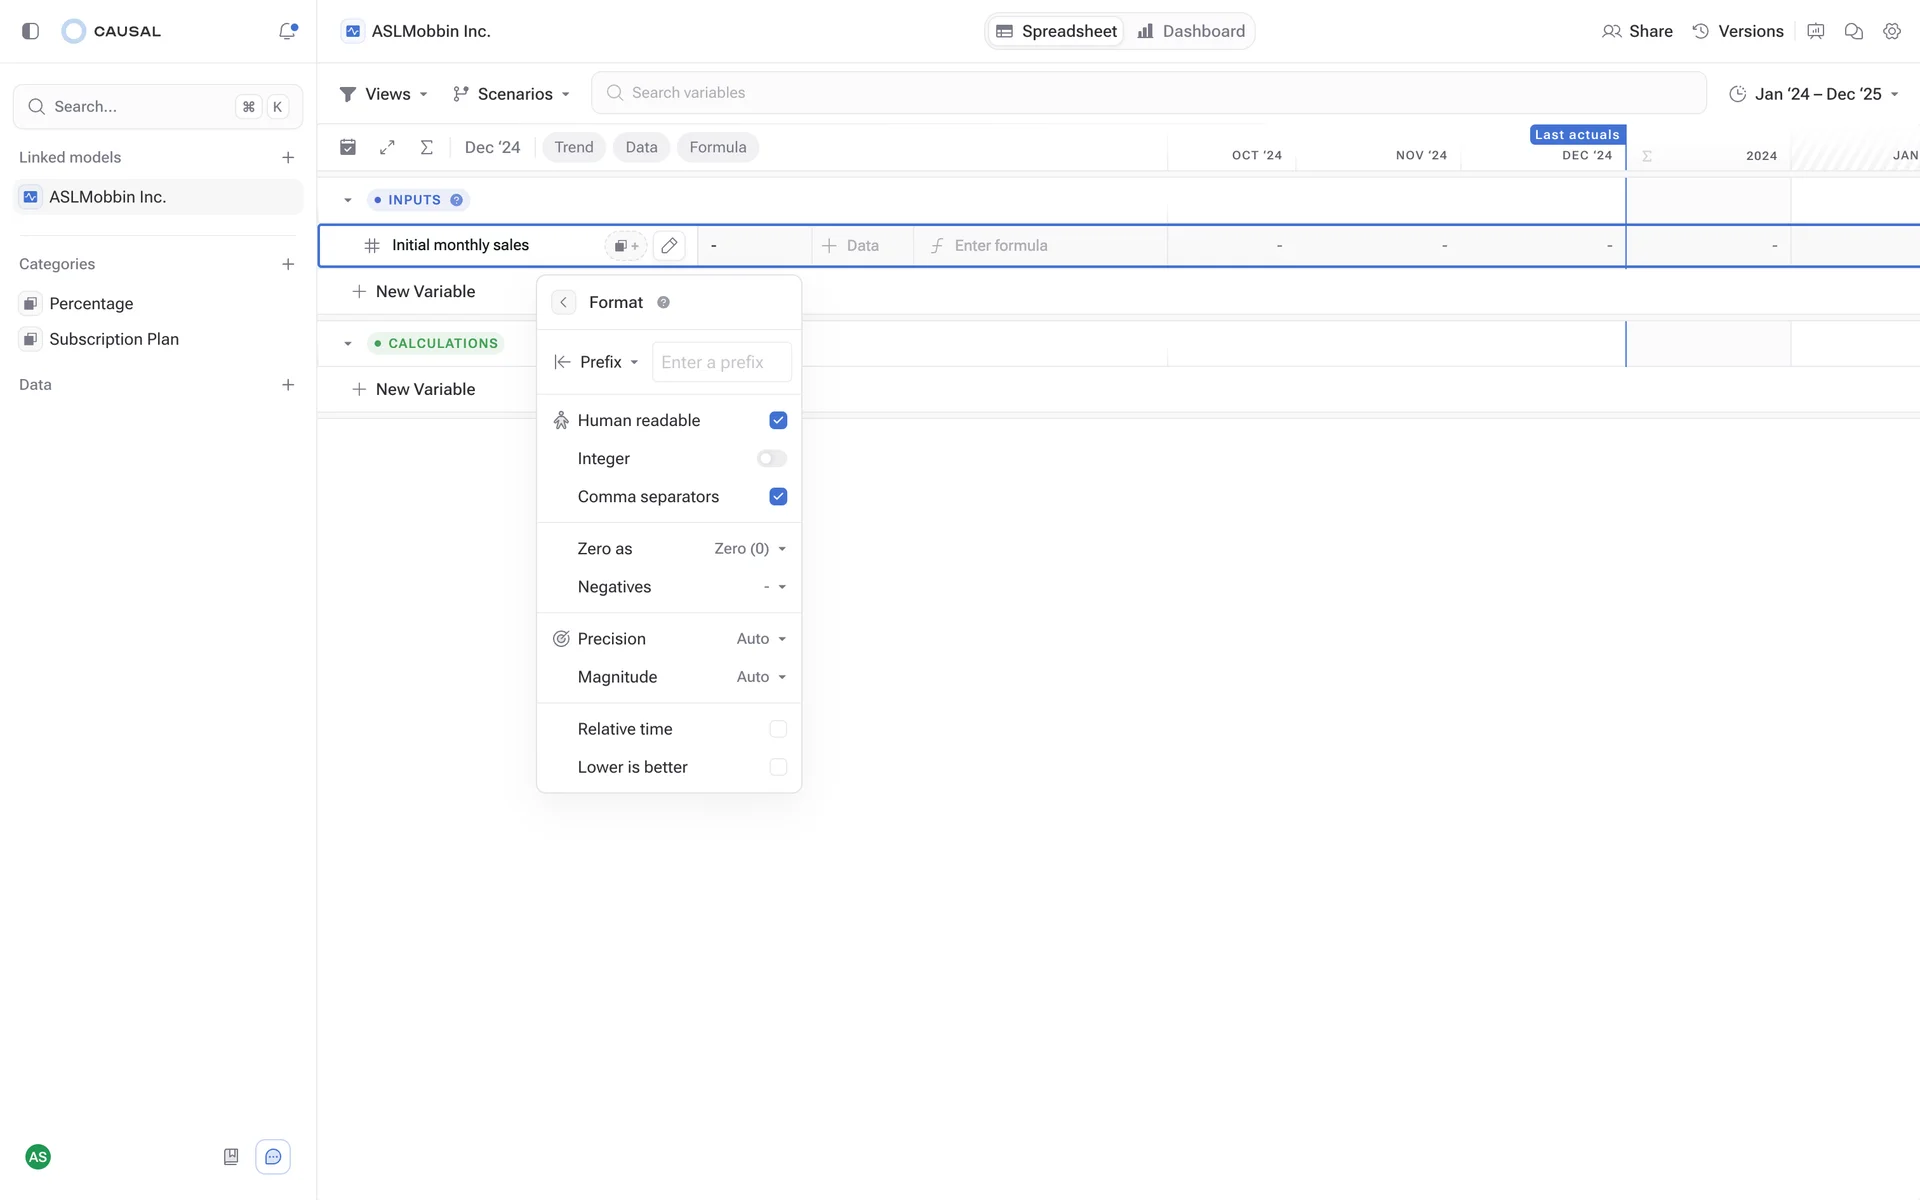This screenshot has width=1920, height=1200.
Task: Go back with the Format panel chevron
Action: [563, 302]
